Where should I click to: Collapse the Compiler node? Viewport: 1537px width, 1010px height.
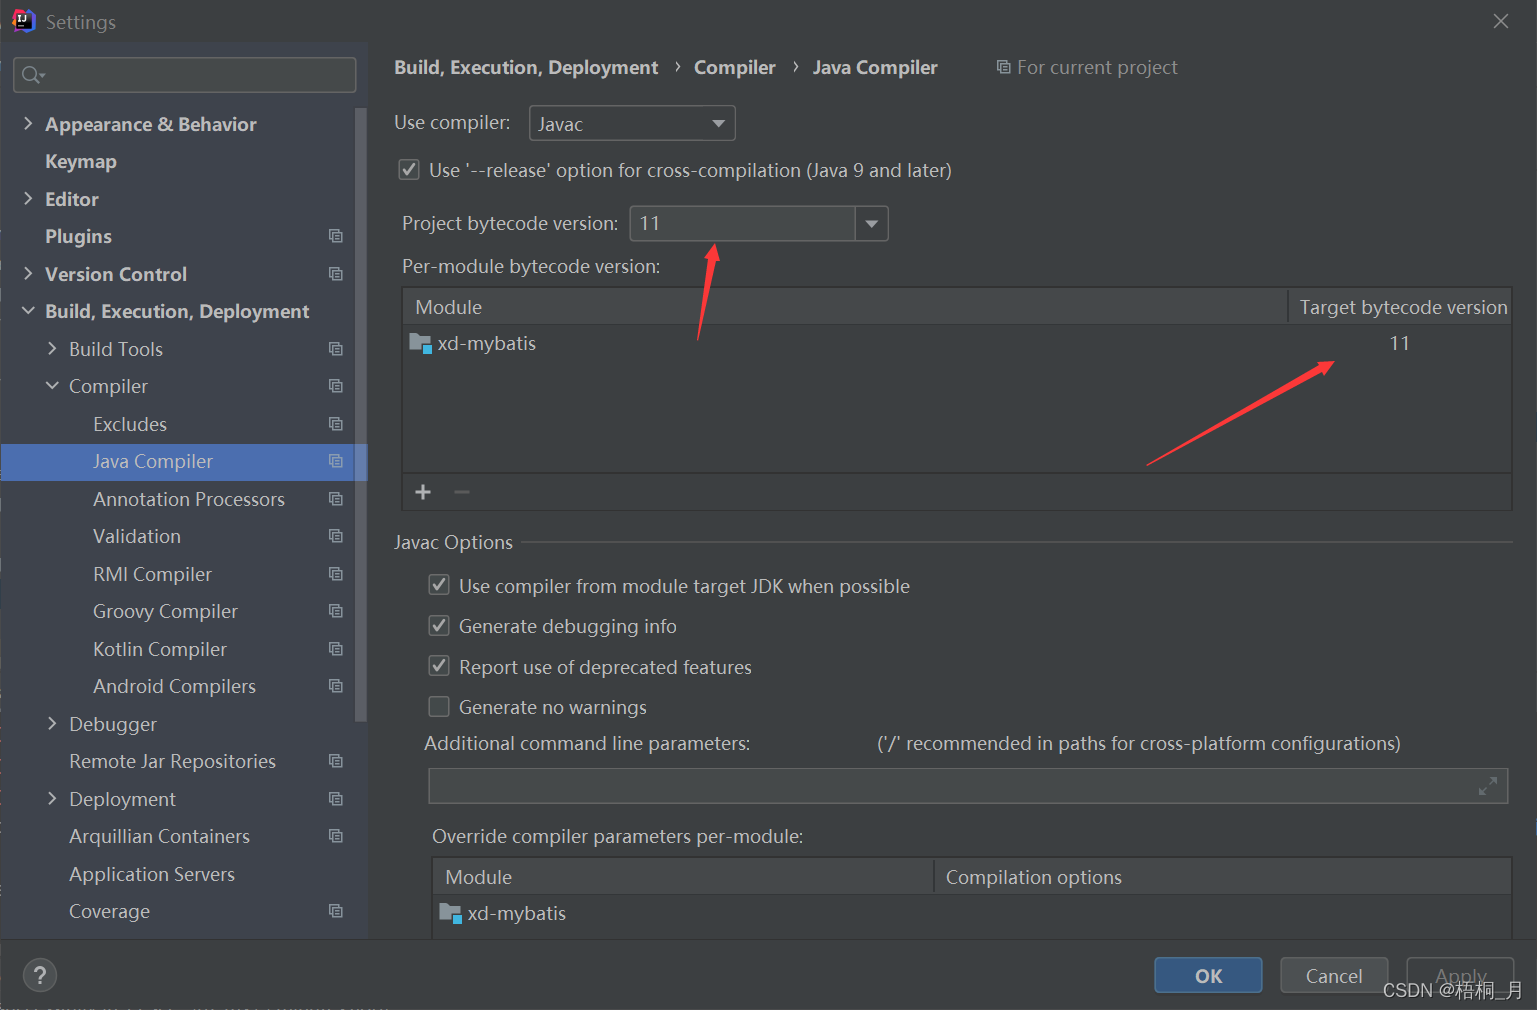(x=52, y=386)
